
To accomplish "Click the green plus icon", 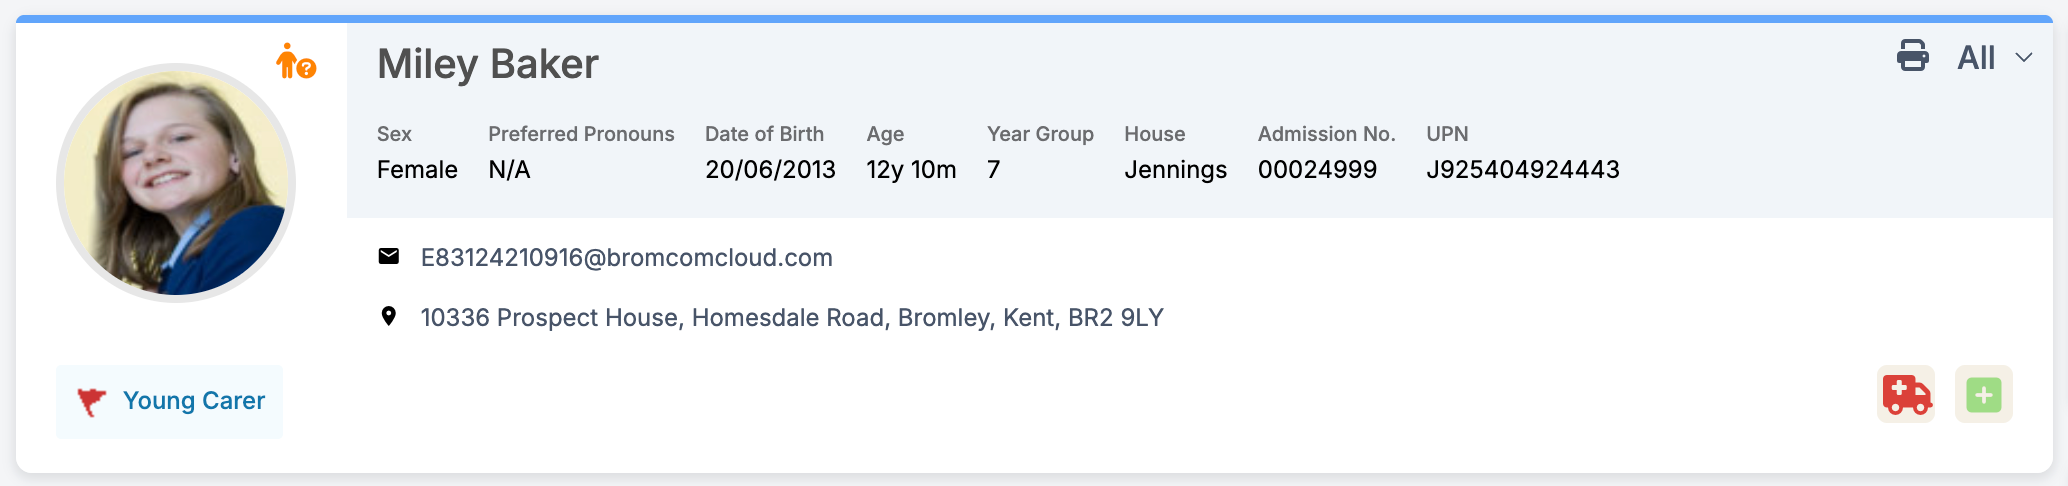I will (1984, 394).
